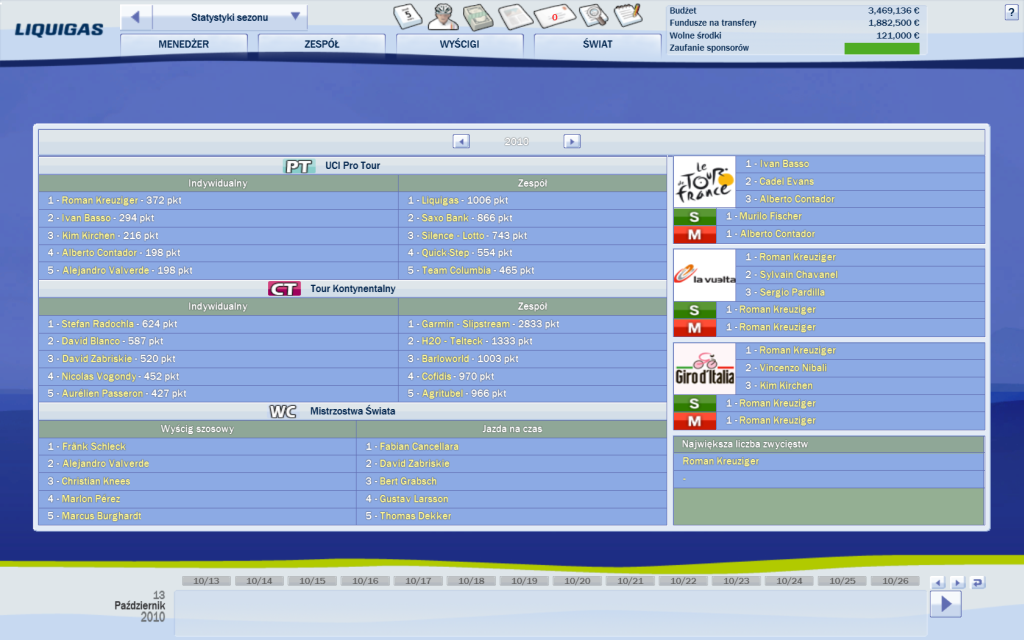
Task: Click the Liquigas team logo
Action: (x=59, y=29)
